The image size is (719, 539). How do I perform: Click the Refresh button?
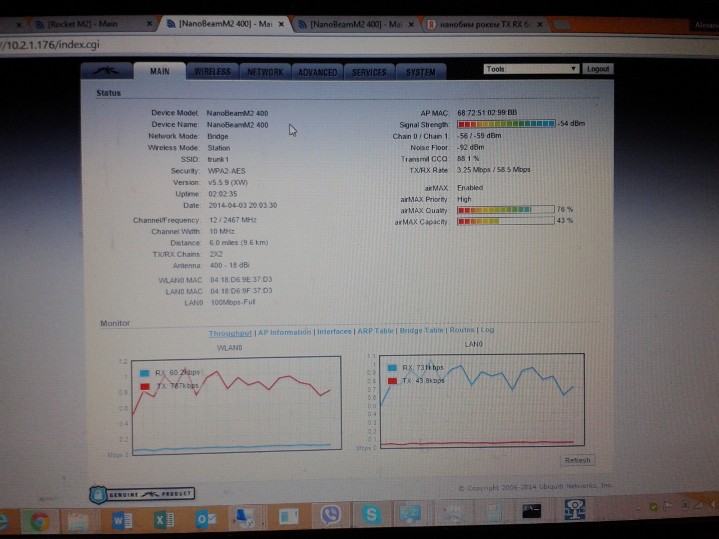pyautogui.click(x=577, y=460)
